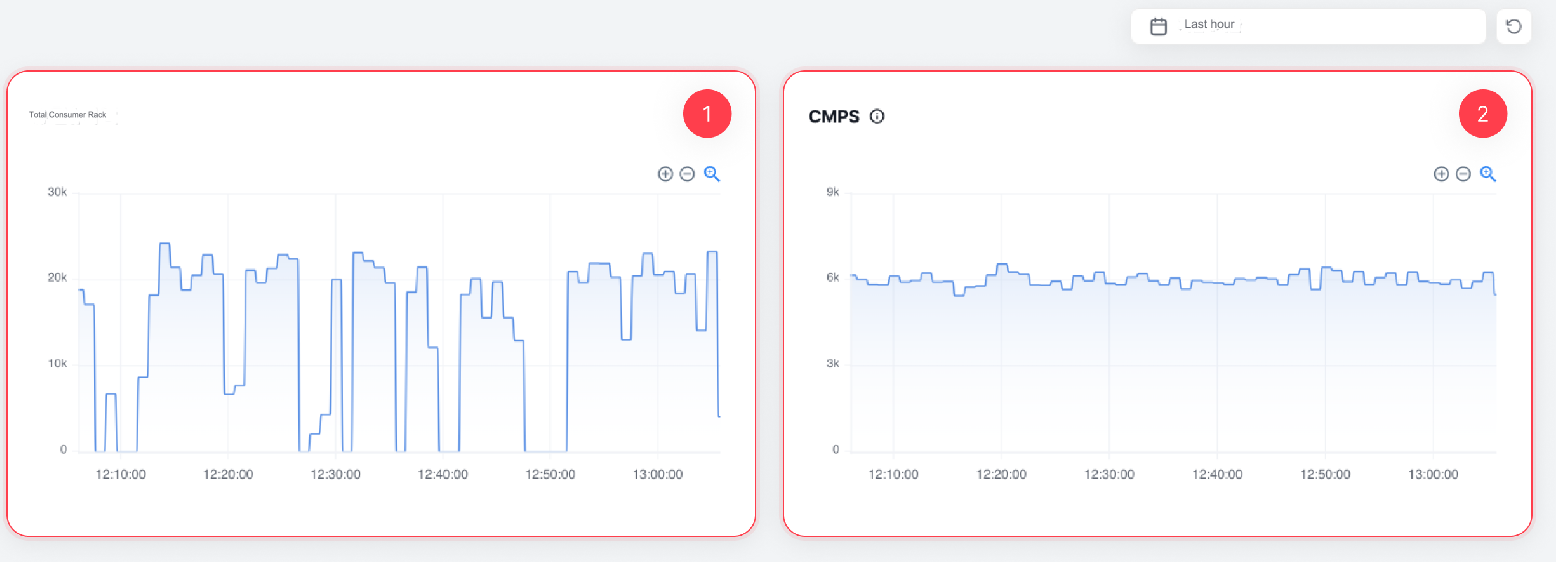Click 9k axis label on CMPS chart
Screen dimensions: 1556x562
click(832, 192)
